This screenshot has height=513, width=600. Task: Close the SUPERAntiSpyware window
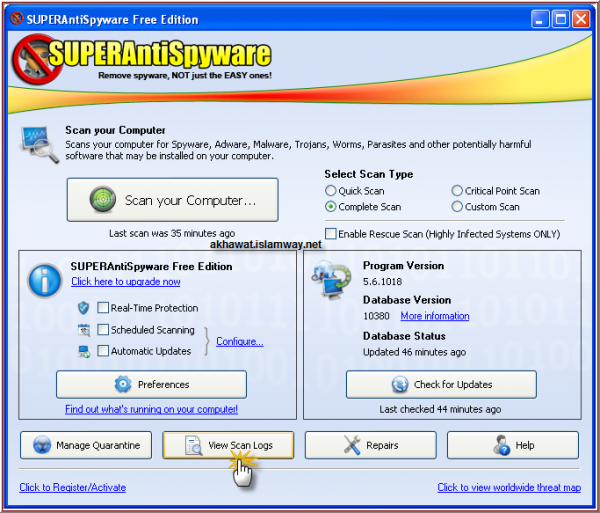581,19
